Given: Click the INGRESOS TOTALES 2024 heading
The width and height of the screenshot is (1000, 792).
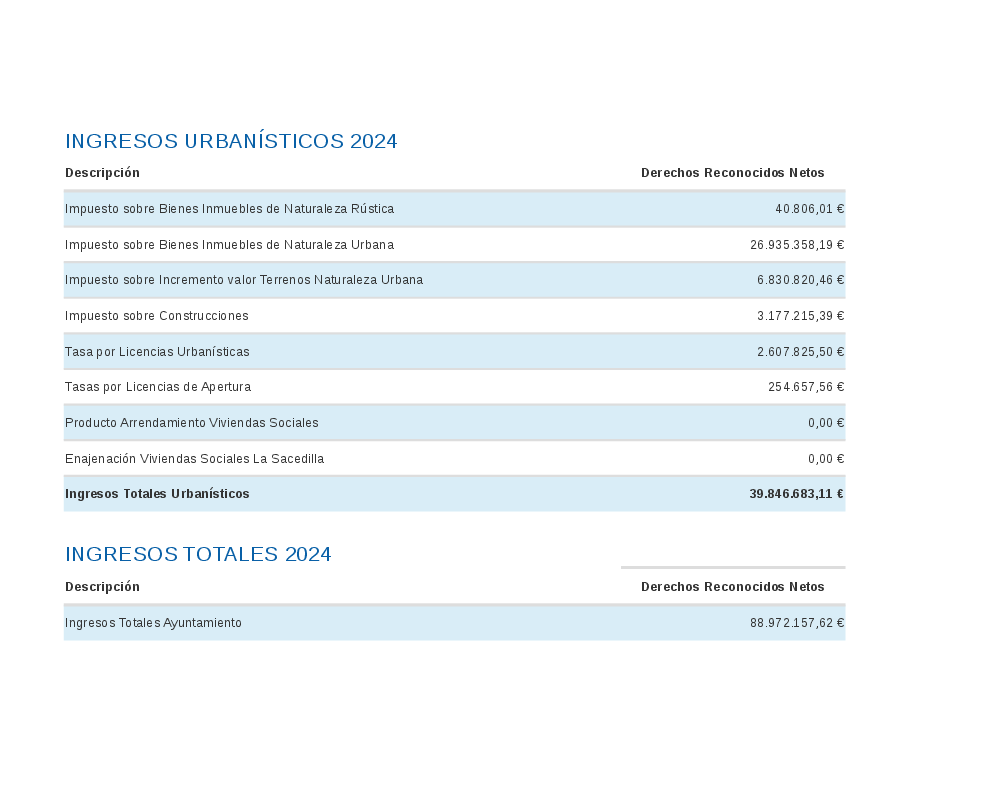Looking at the screenshot, I should point(198,554).
